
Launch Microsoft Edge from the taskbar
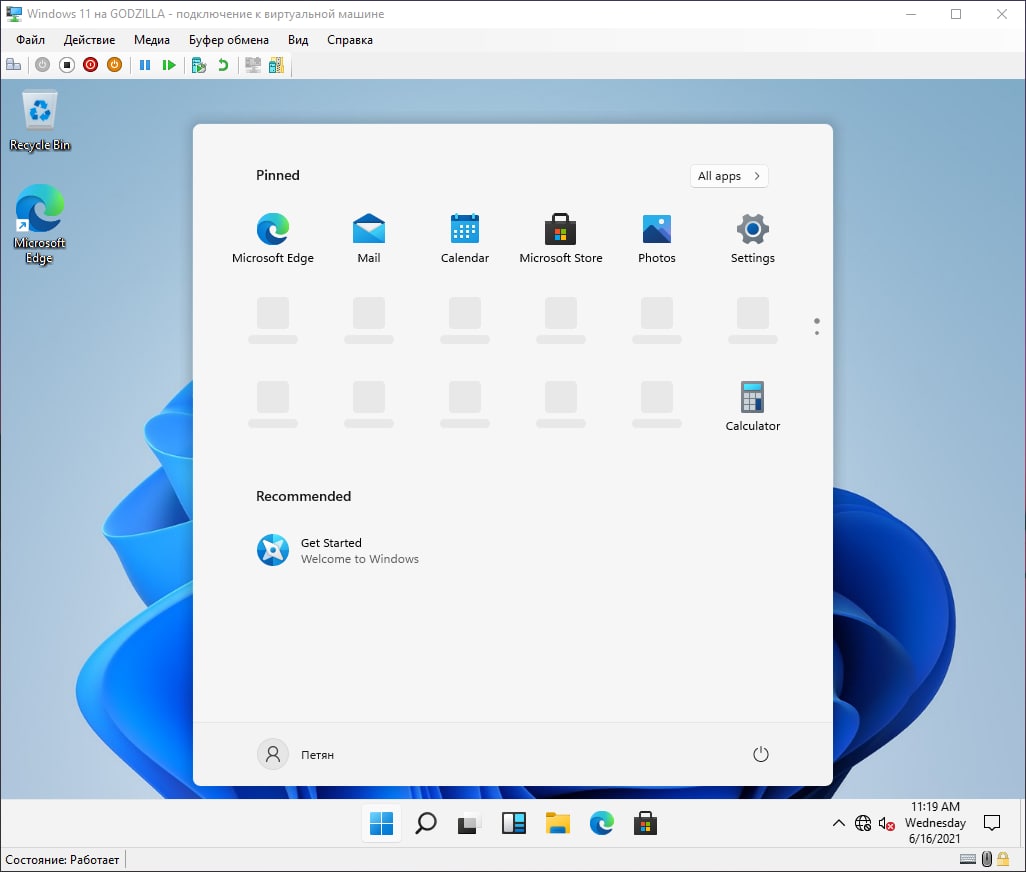click(601, 823)
